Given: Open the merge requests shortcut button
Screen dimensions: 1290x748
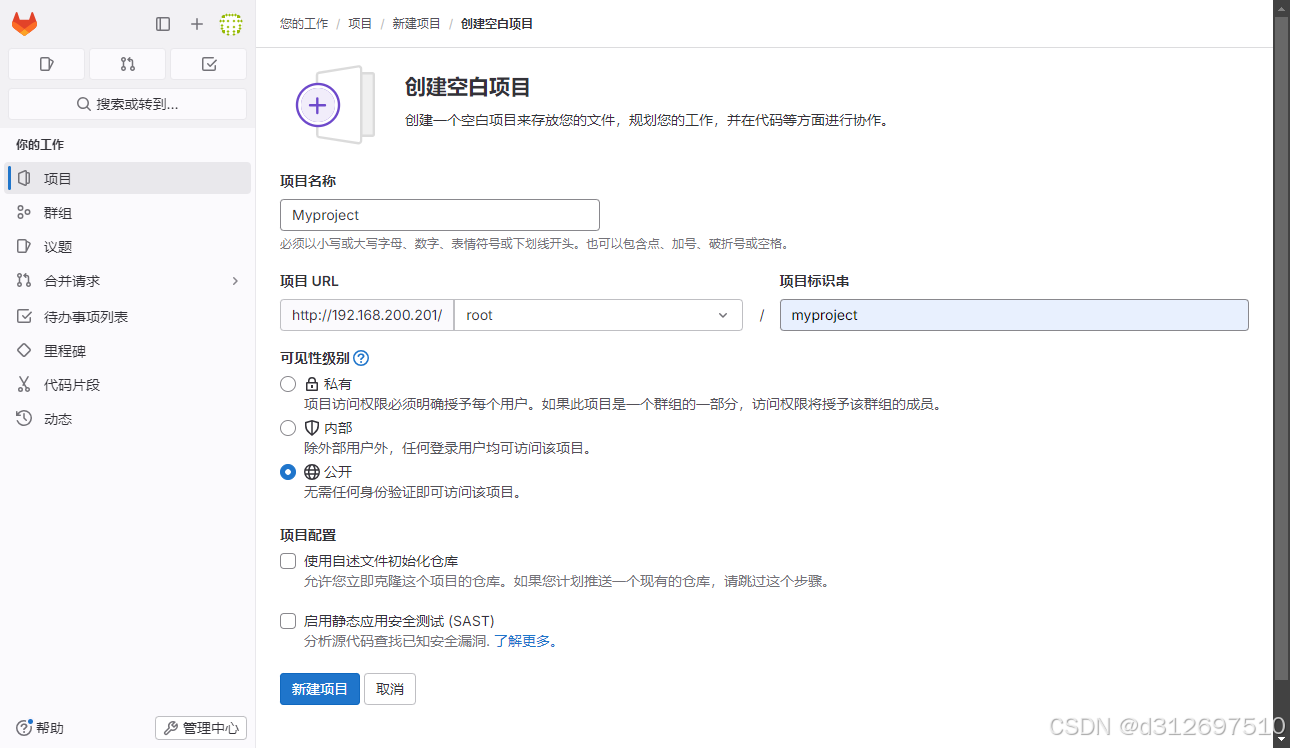Looking at the screenshot, I should 127,64.
